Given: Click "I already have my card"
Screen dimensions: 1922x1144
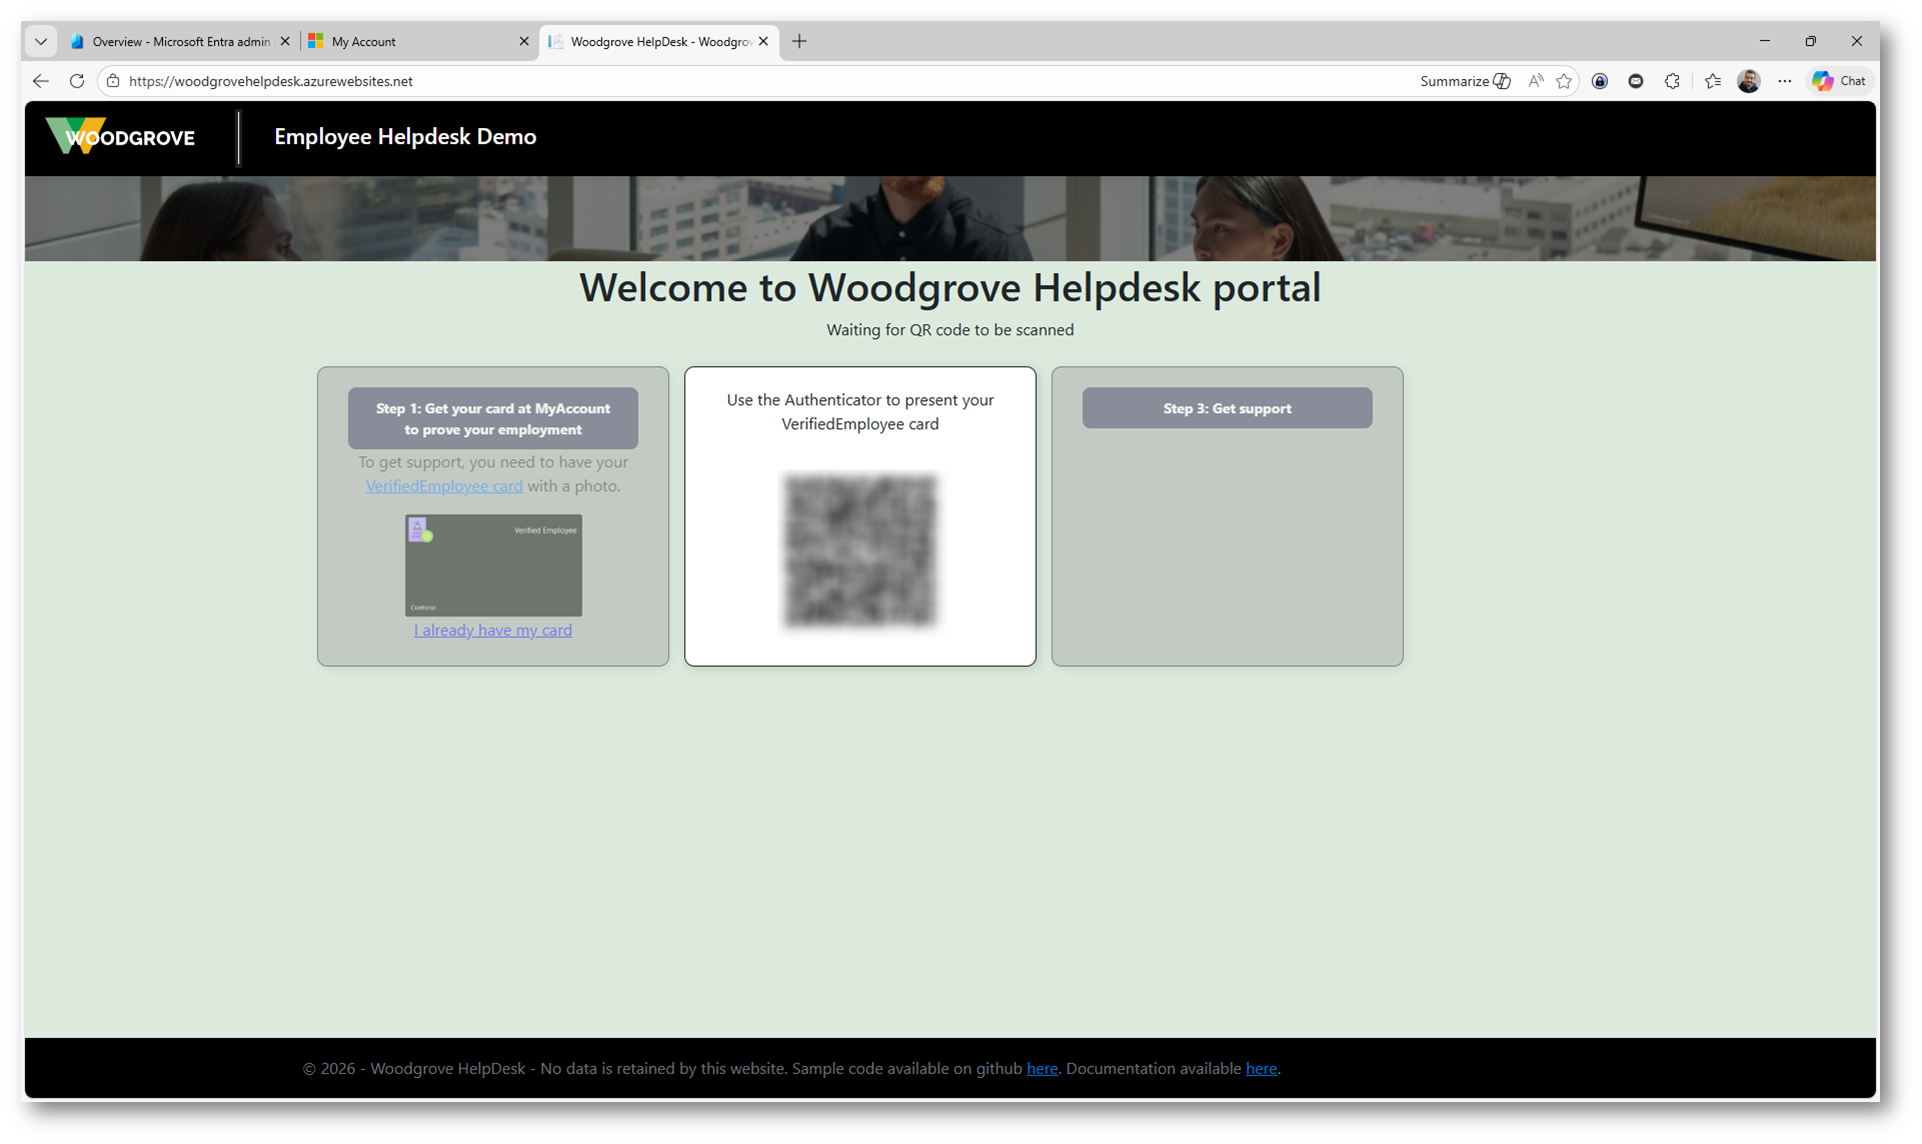Looking at the screenshot, I should [x=493, y=630].
